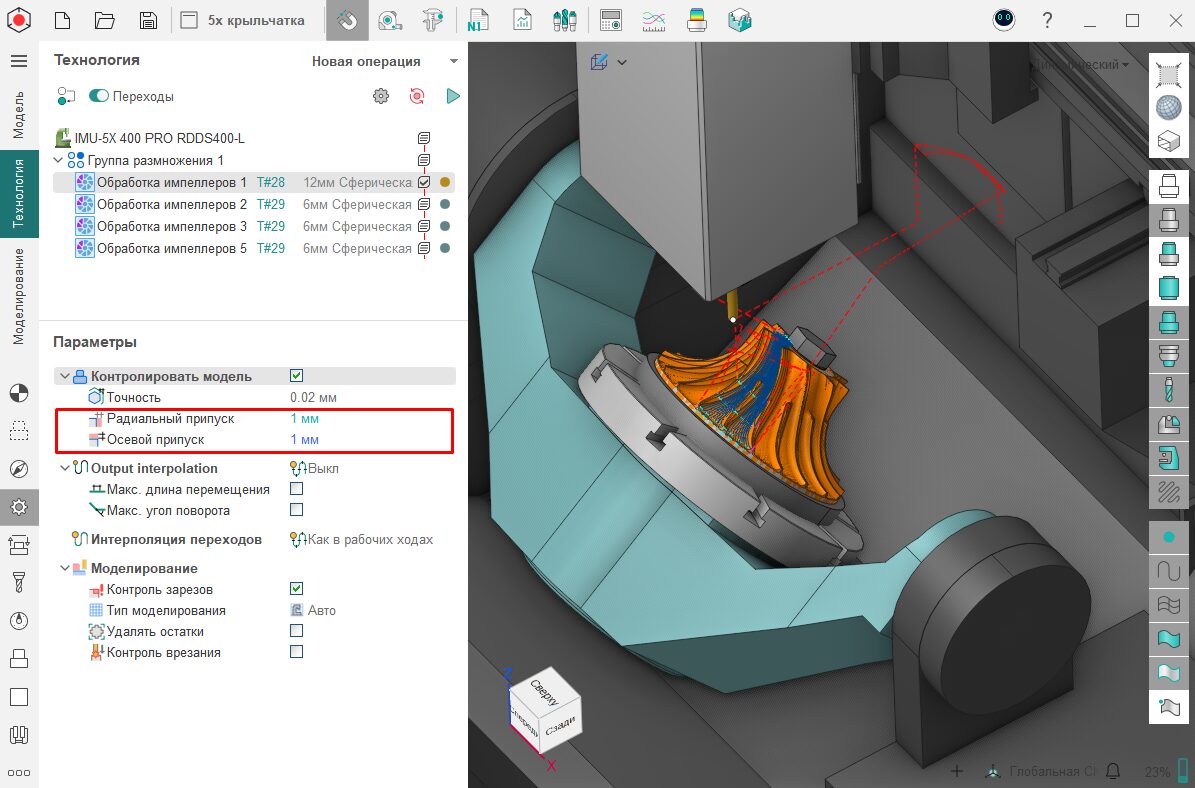
Task: Click the Save diskette icon
Action: point(148,20)
